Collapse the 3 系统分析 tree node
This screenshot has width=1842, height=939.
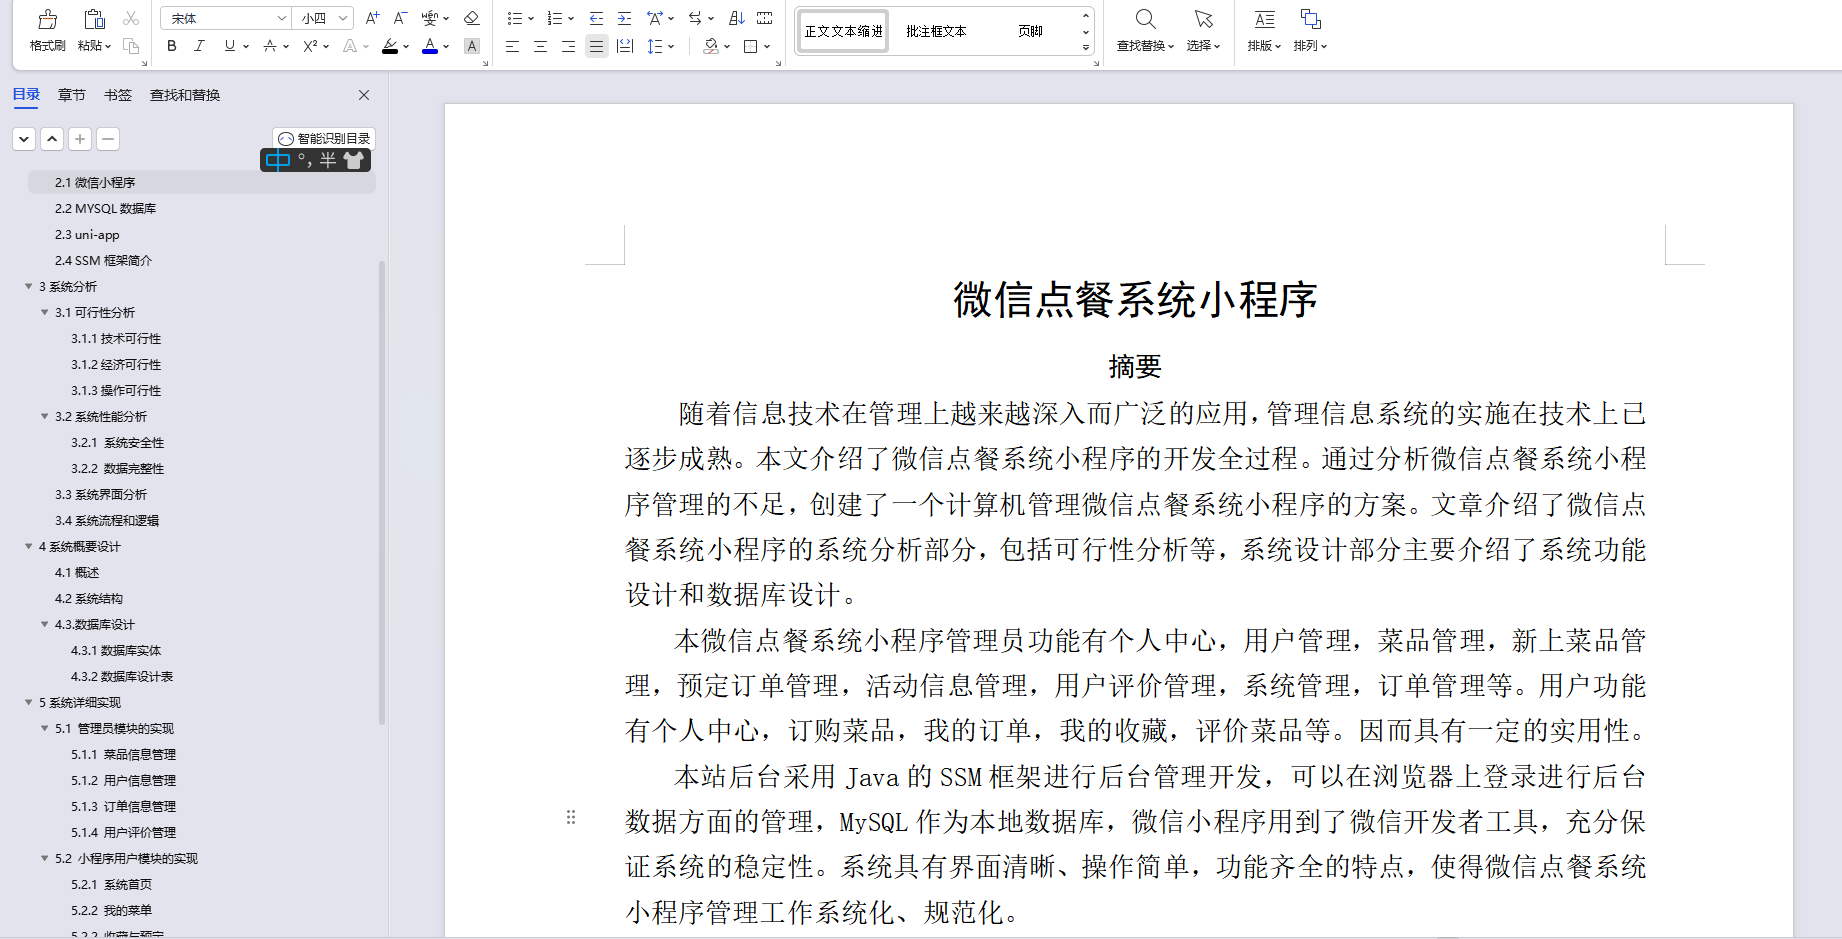point(29,286)
